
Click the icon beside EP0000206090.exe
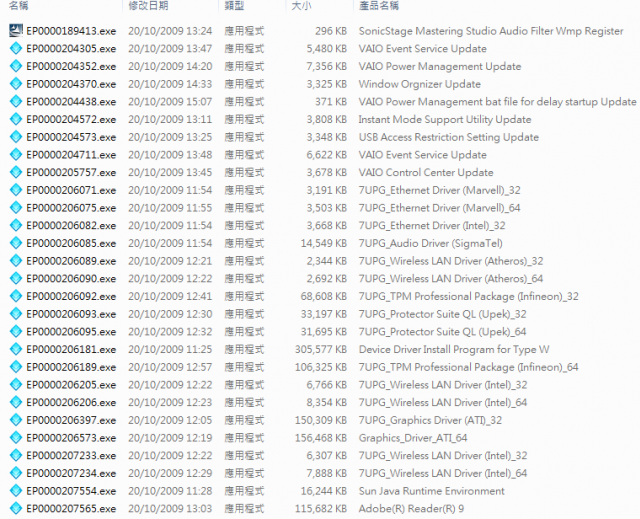pyautogui.click(x=16, y=278)
